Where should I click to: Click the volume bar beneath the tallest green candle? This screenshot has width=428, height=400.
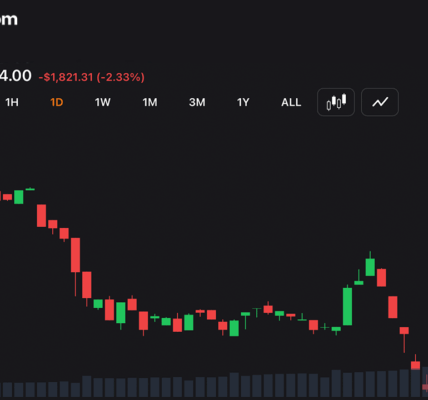[x=347, y=385]
